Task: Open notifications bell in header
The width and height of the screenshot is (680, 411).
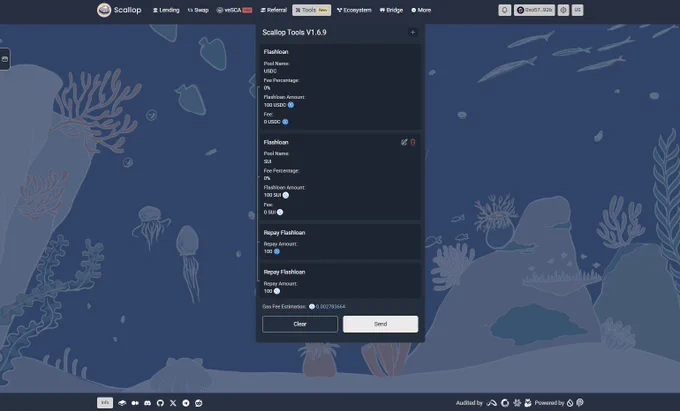Action: tap(504, 10)
